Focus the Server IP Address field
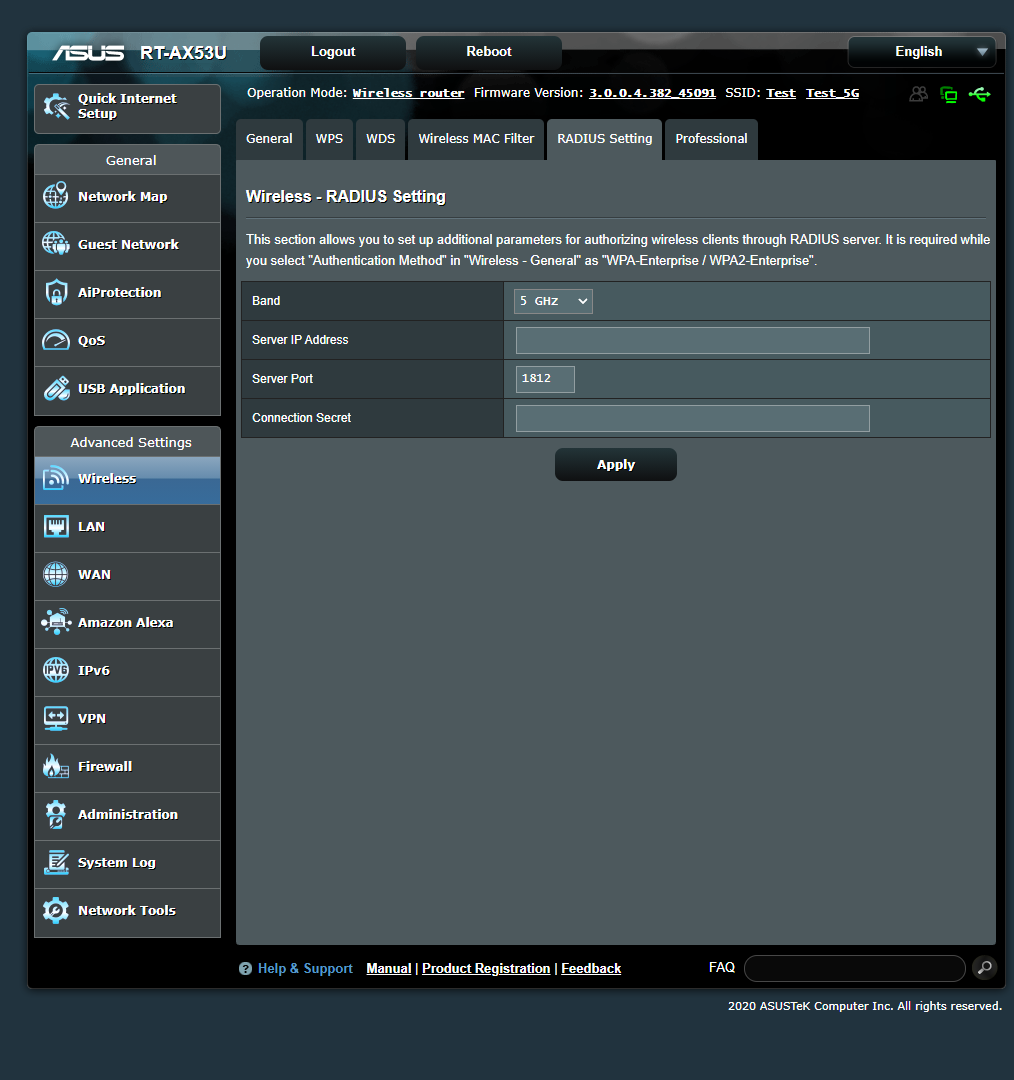The height and width of the screenshot is (1080, 1014). click(692, 340)
